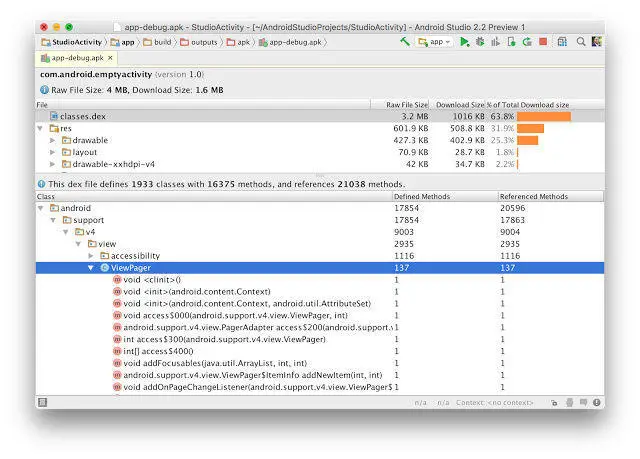Select the app-debug.apk editor tab

point(76,58)
